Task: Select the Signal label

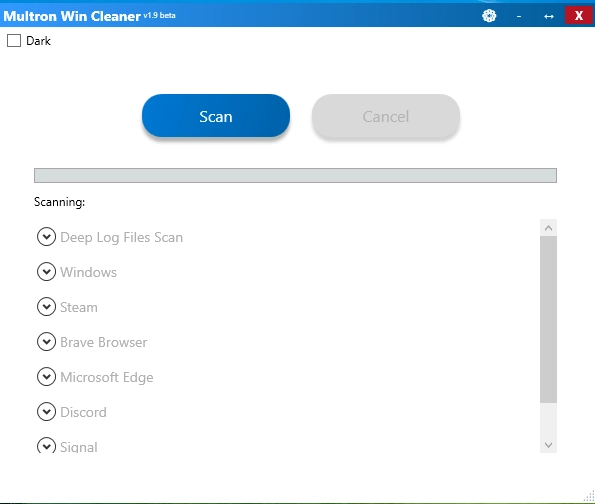Action: (79, 447)
